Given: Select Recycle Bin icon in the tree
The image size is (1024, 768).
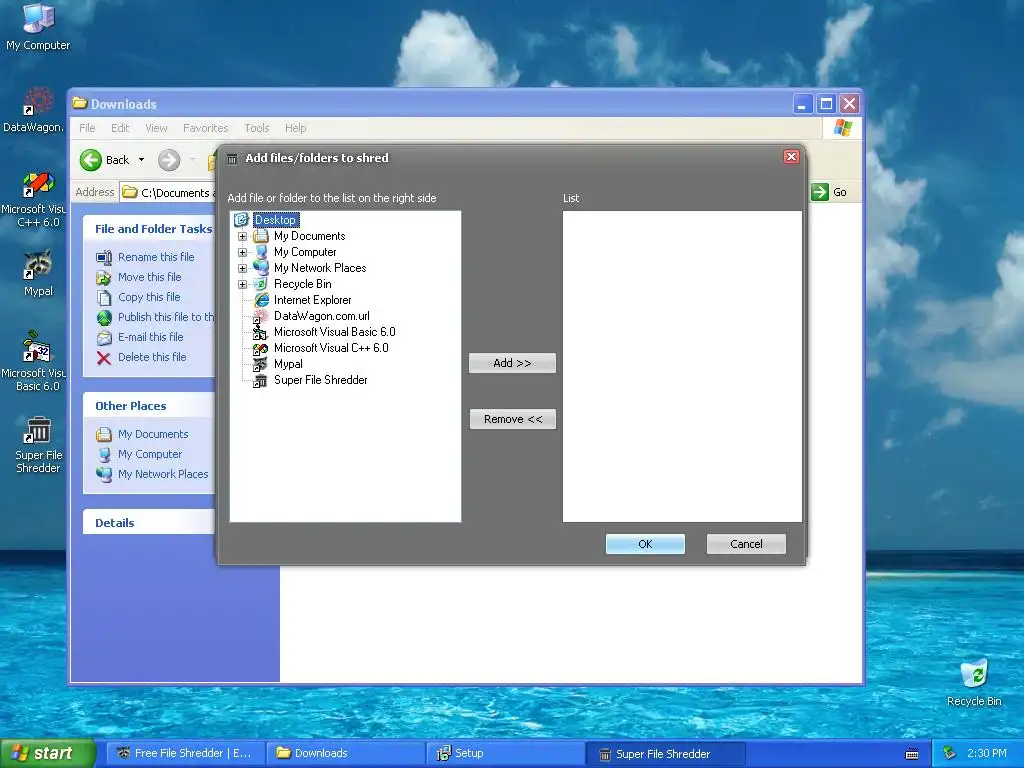Looking at the screenshot, I should 261,284.
